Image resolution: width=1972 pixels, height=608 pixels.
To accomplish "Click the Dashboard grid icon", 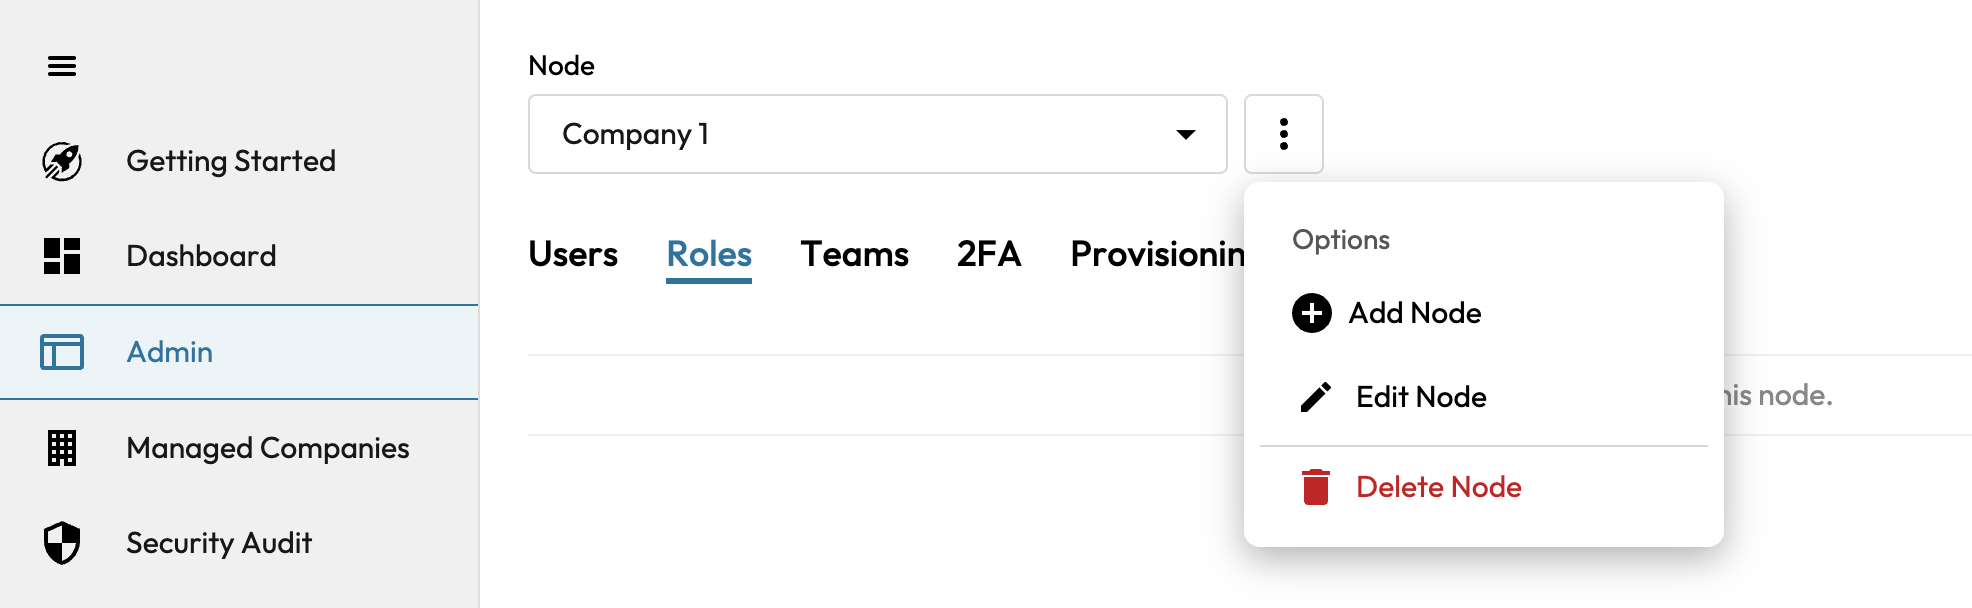I will pyautogui.click(x=62, y=256).
